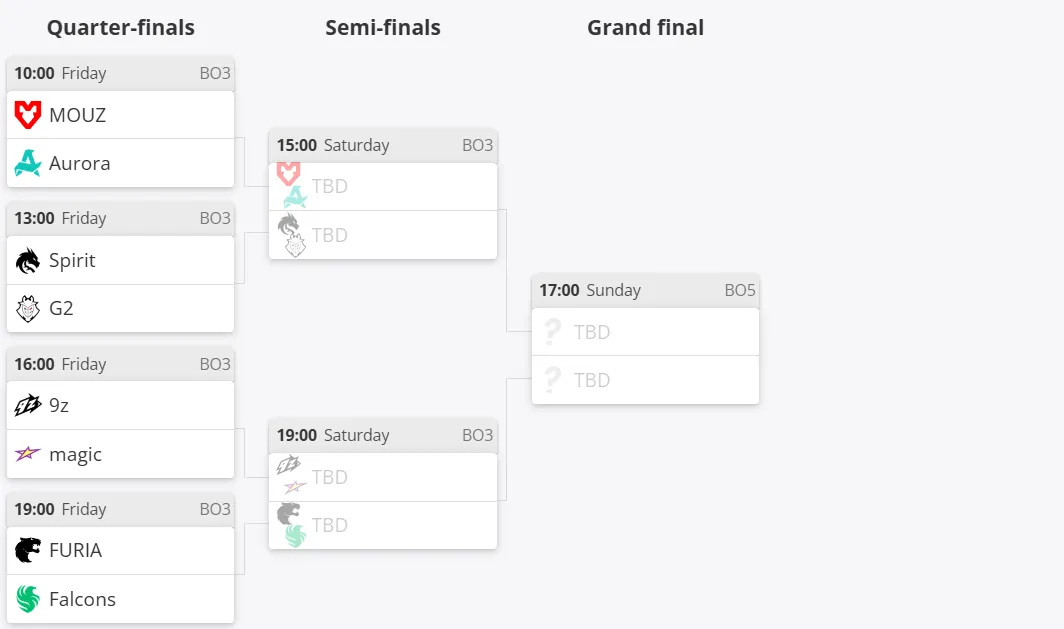Click the FURIA panther logo icon
The image size is (1064, 629).
pos(28,550)
